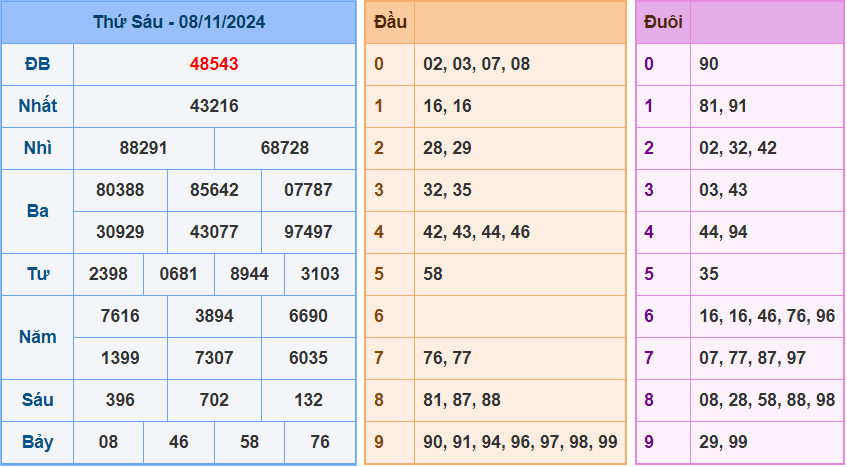847x467 pixels.
Task: Select fourth prize number 0681
Action: tap(178, 274)
